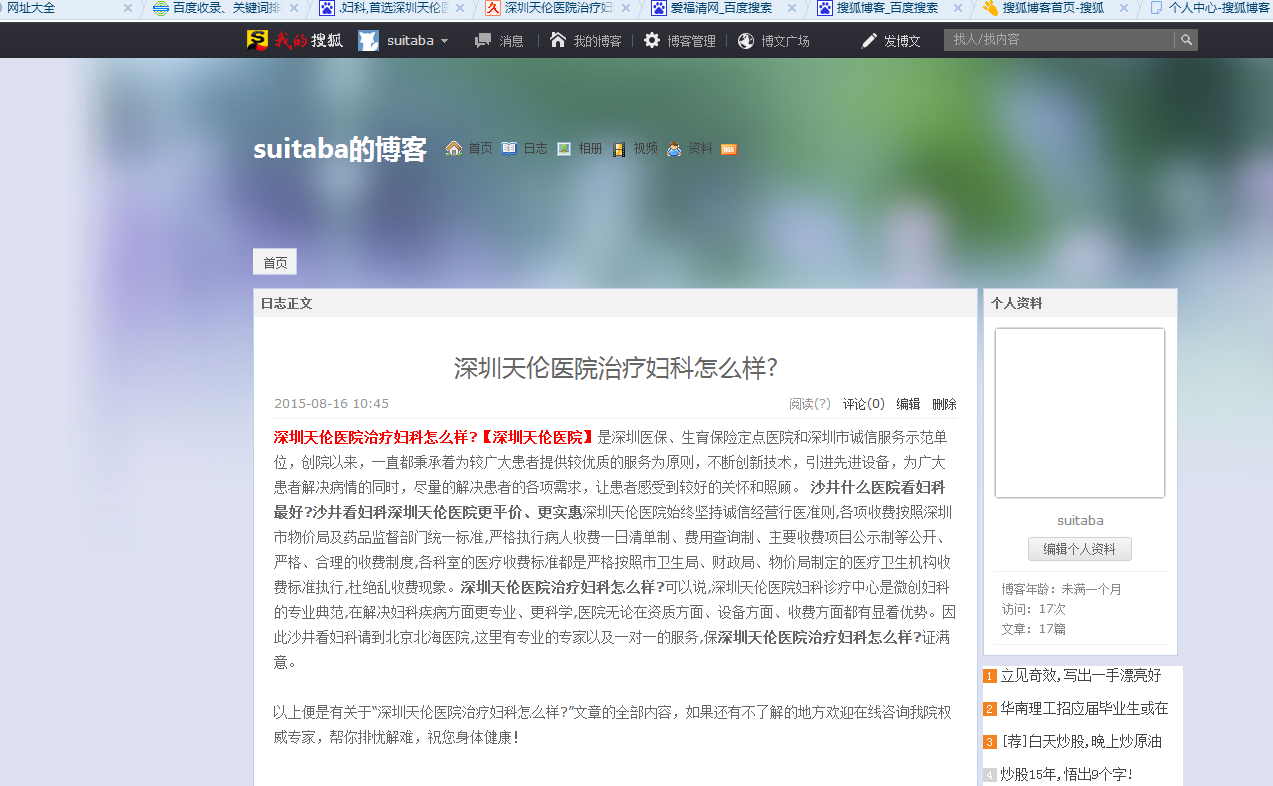1273x786 pixels.
Task: Close the 网址大全 browser tab
Action: (128, 8)
